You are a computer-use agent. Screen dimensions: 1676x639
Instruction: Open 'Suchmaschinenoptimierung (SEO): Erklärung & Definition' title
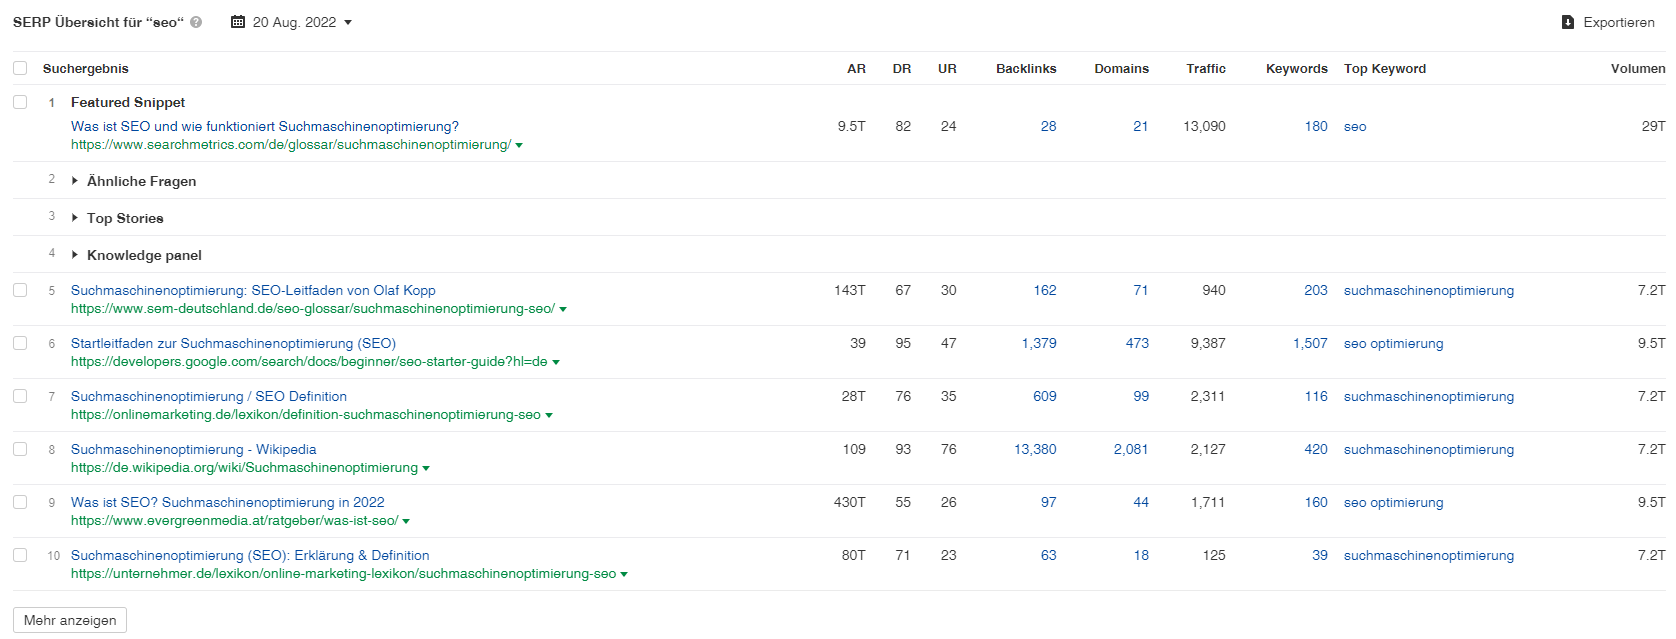[x=250, y=555]
